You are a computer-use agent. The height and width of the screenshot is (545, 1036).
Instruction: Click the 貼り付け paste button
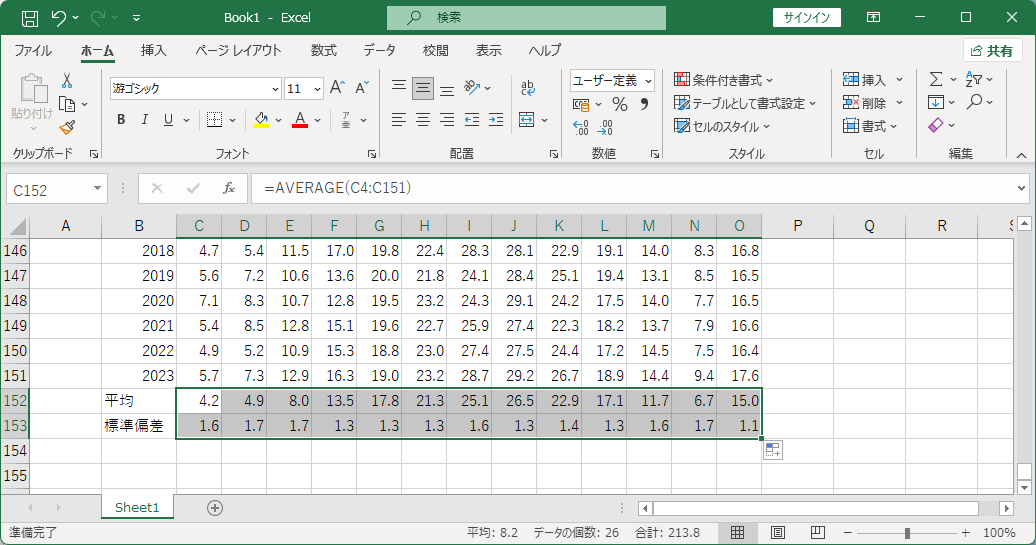coord(32,100)
